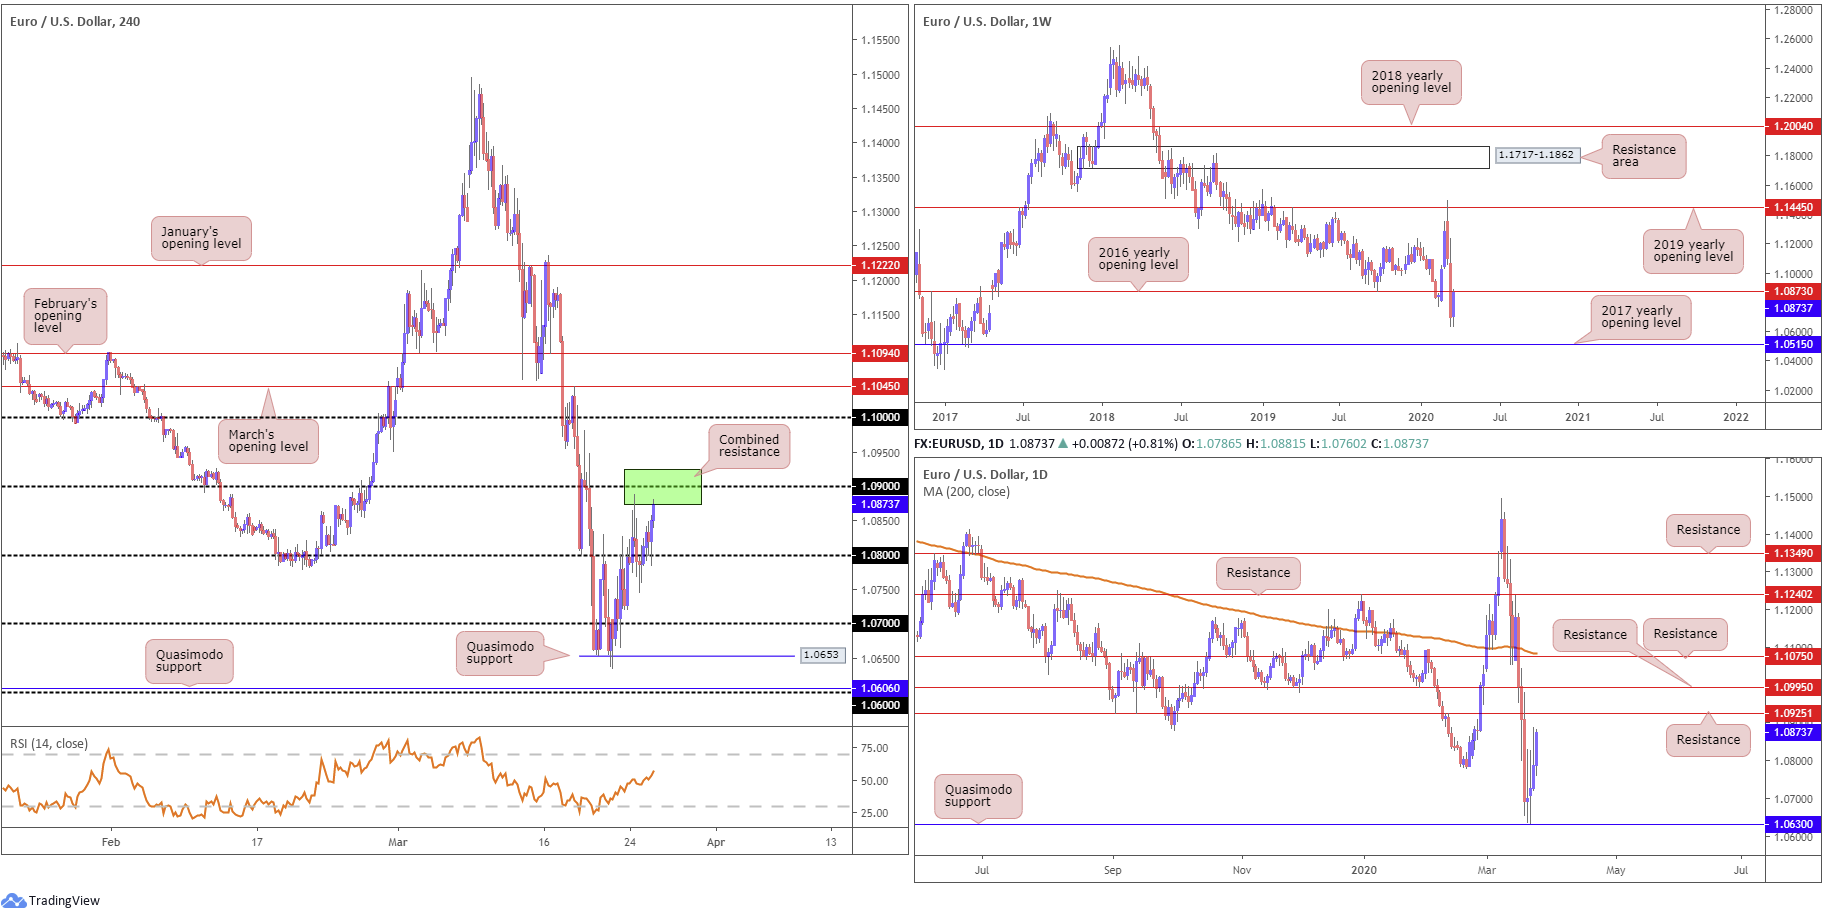The image size is (1822, 911).
Task: Click the 'Feb' date on the 240 chart axis
Action: click(111, 842)
